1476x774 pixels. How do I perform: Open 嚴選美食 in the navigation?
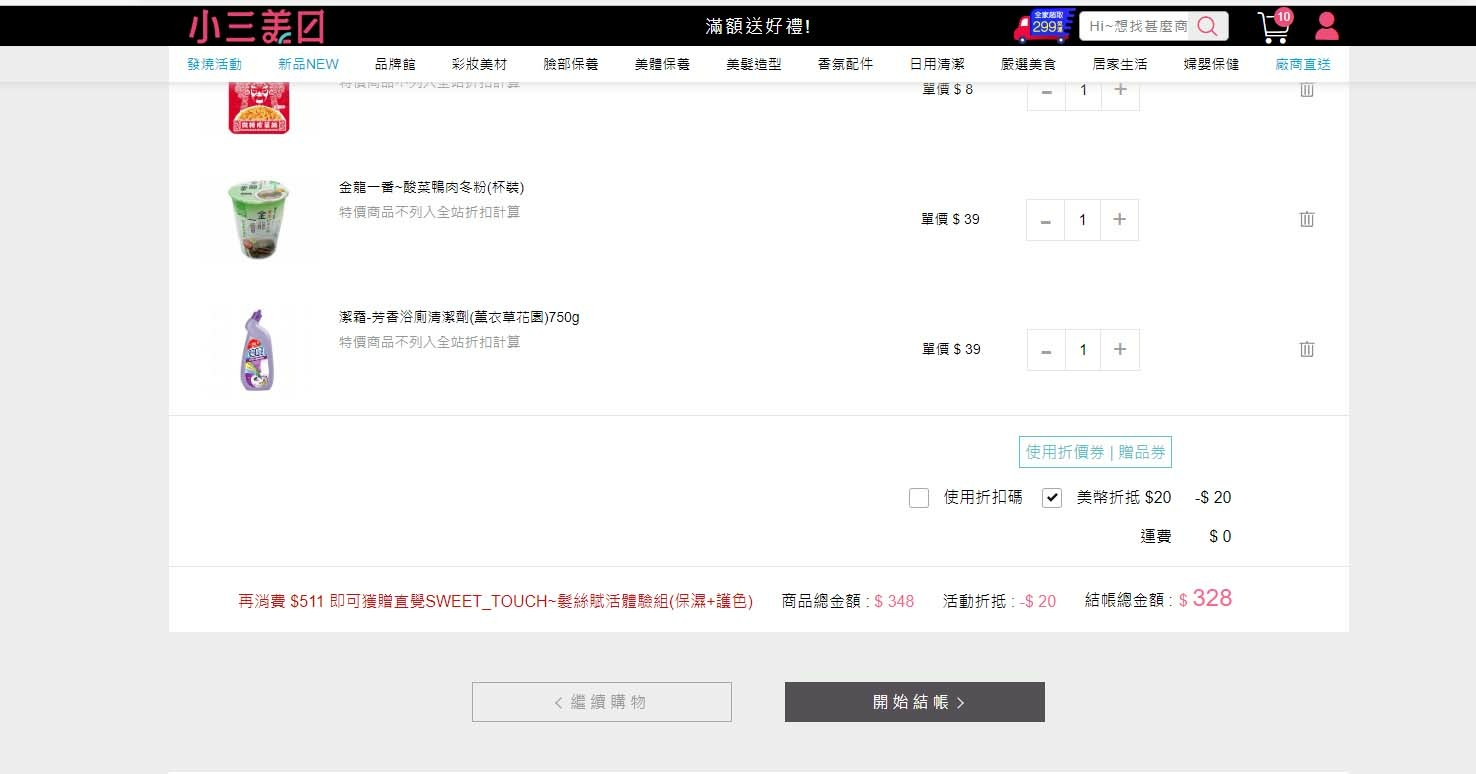(1029, 64)
